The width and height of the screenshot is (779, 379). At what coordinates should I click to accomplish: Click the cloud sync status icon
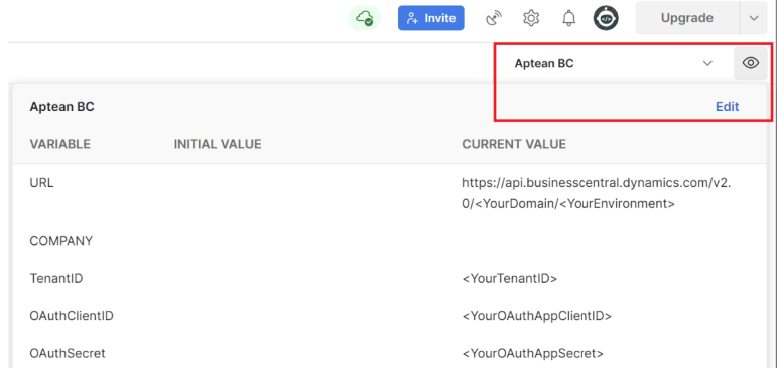pos(365,18)
